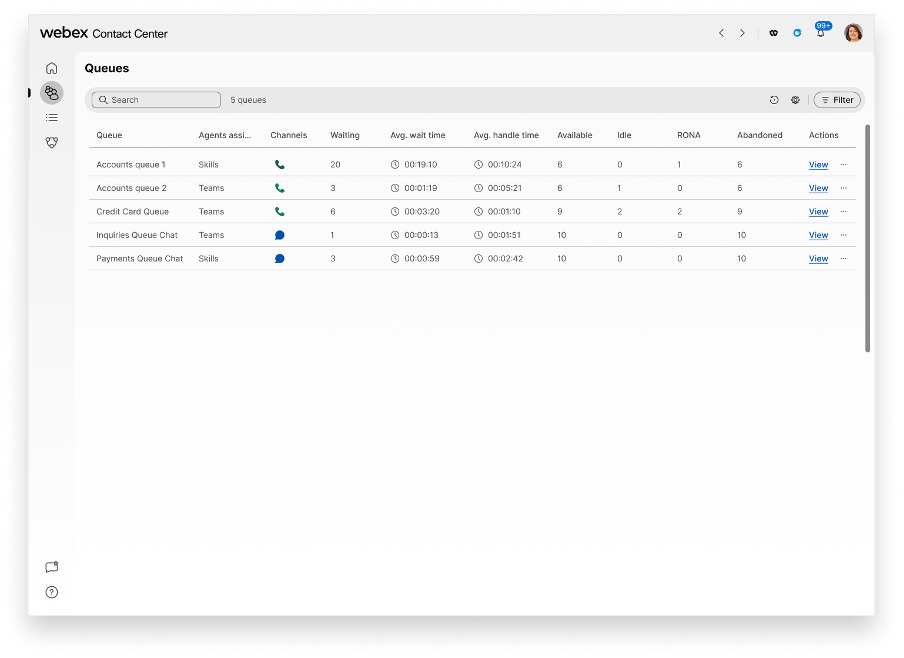View Accounts queue 1 details
904x658 pixels.
click(x=818, y=164)
